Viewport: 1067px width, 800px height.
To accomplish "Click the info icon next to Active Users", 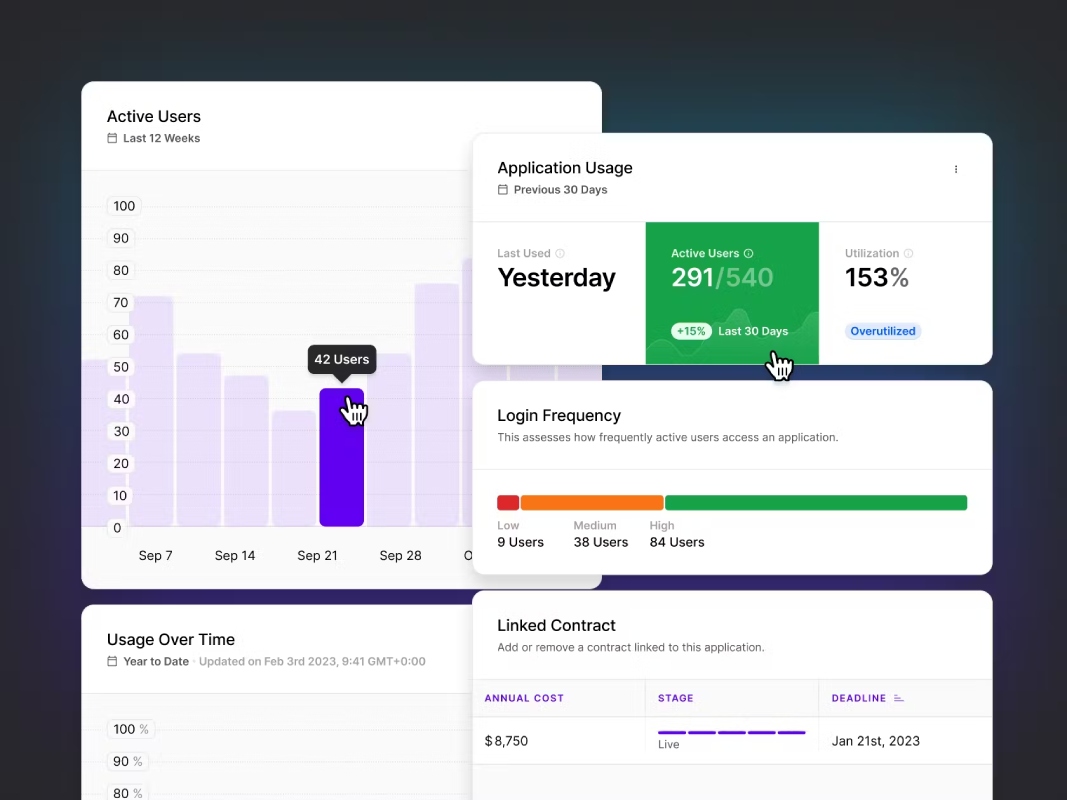I will click(749, 253).
